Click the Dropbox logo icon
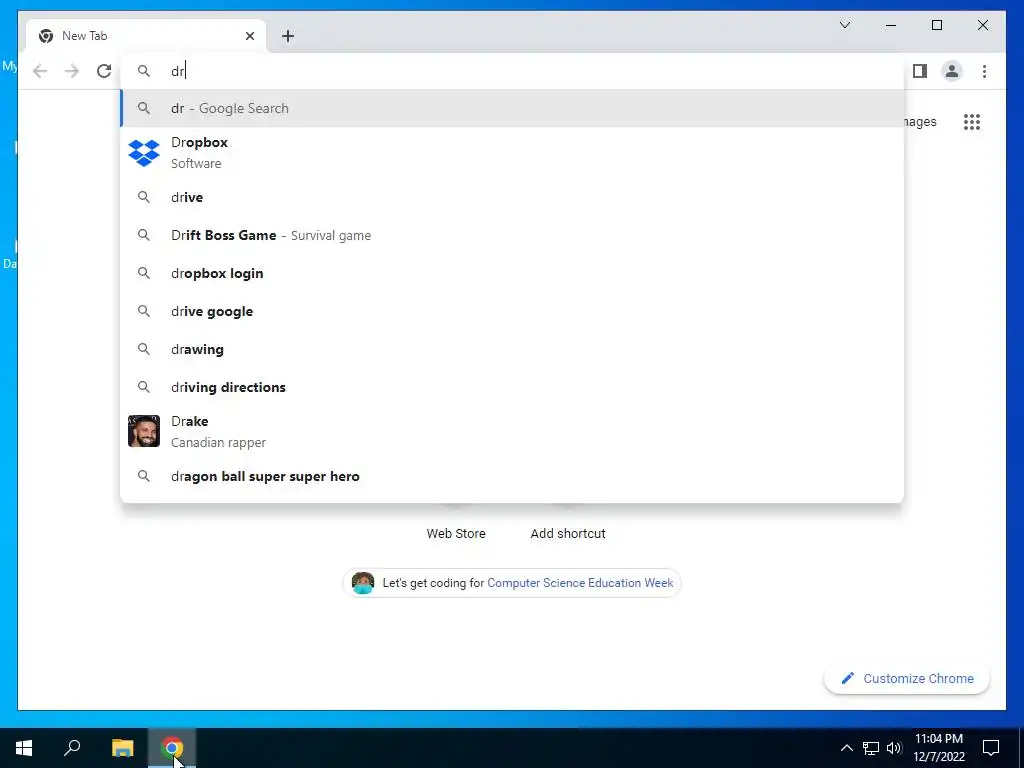The image size is (1024, 768). pyautogui.click(x=144, y=153)
